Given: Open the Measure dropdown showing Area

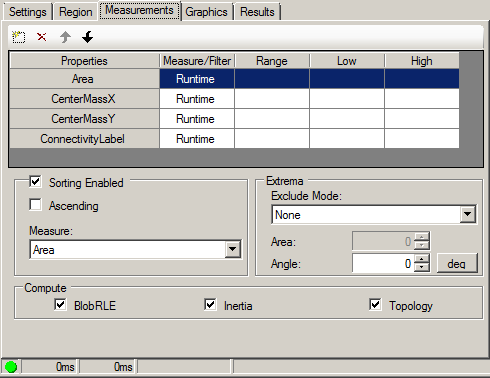Looking at the screenshot, I should (x=232, y=249).
